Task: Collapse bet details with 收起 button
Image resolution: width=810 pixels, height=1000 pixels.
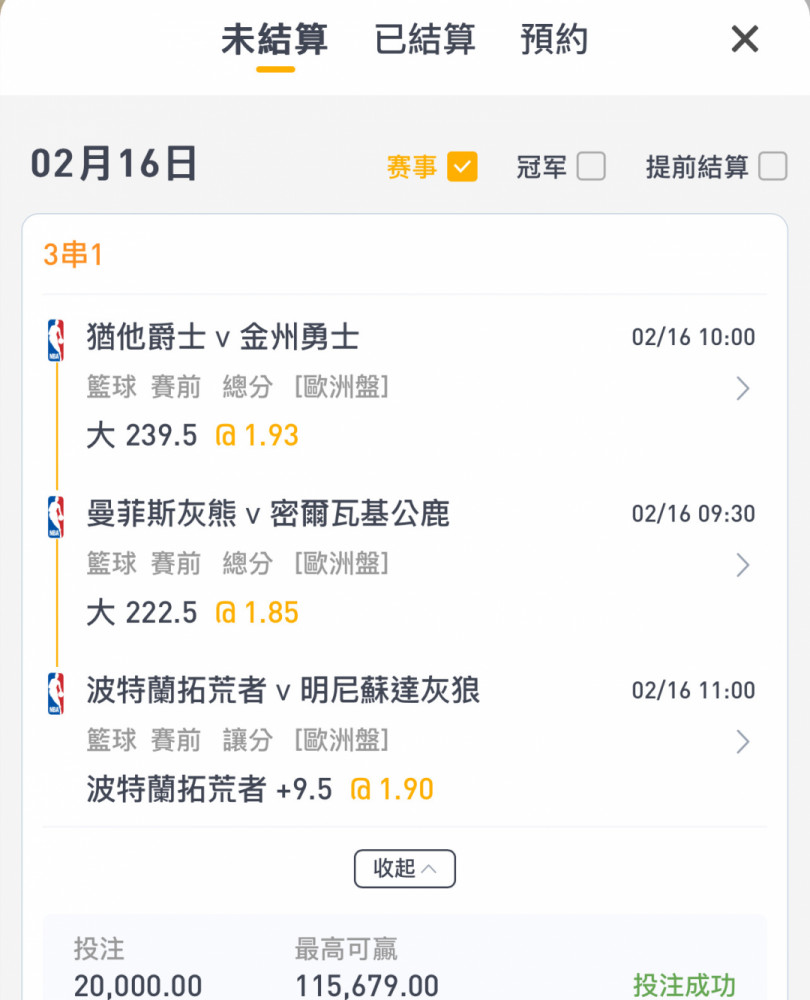Action: 405,869
